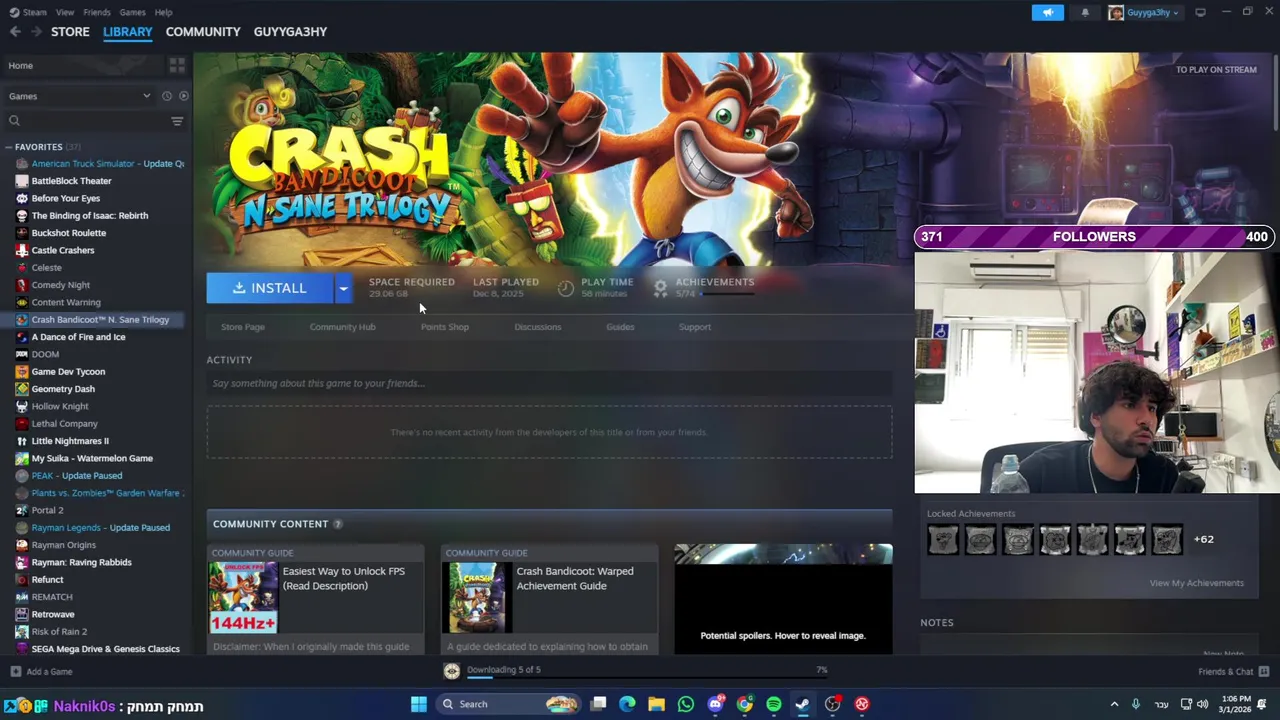Open the Support link

click(x=695, y=327)
